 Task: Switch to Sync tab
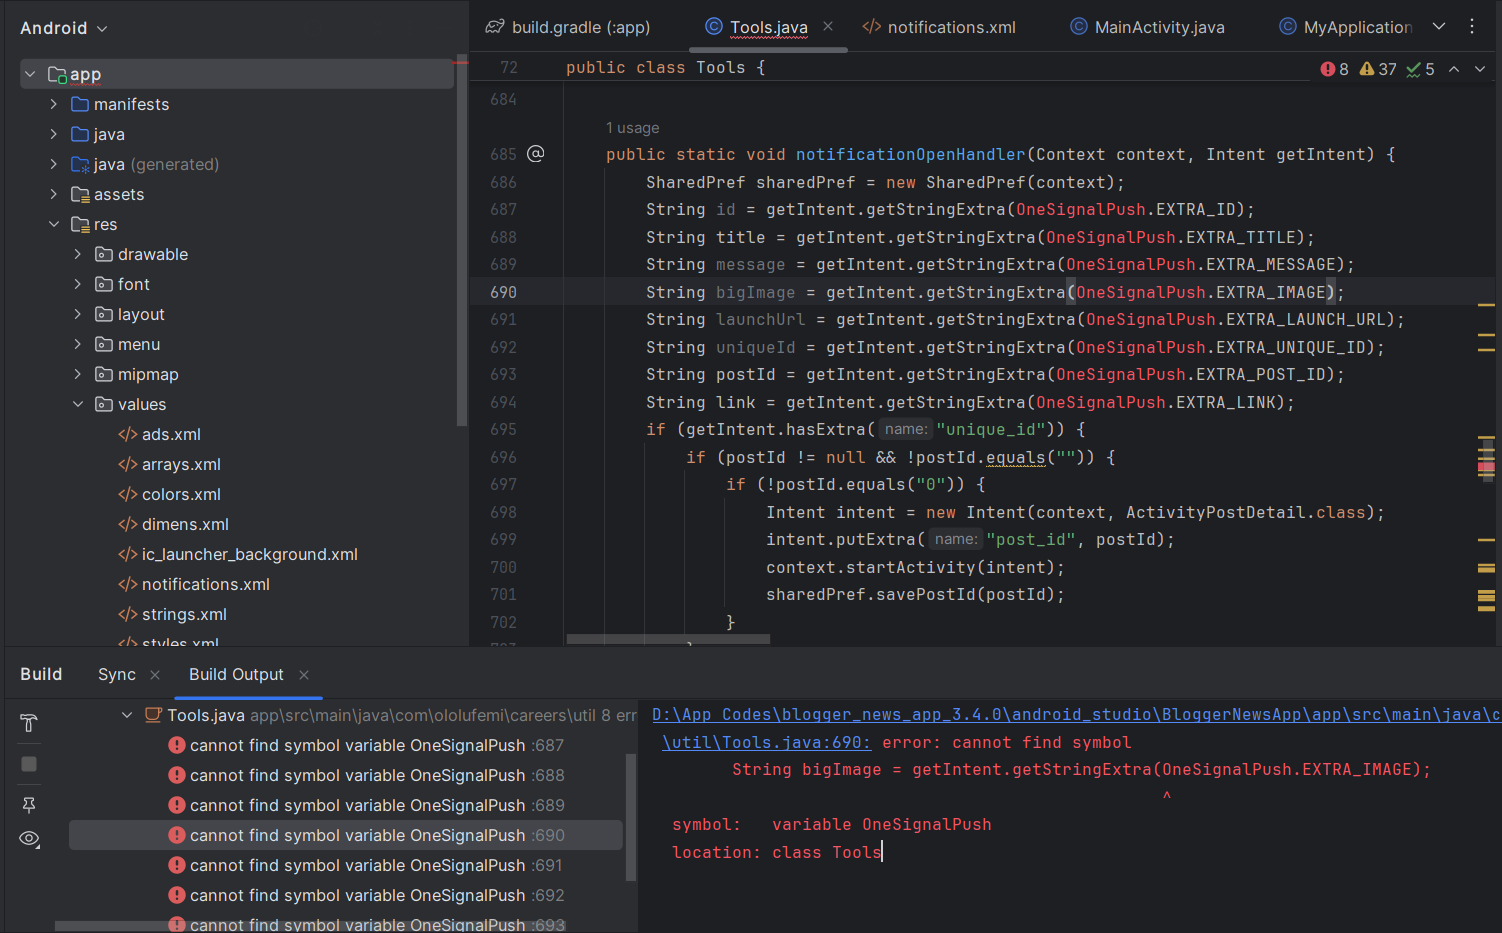point(117,674)
